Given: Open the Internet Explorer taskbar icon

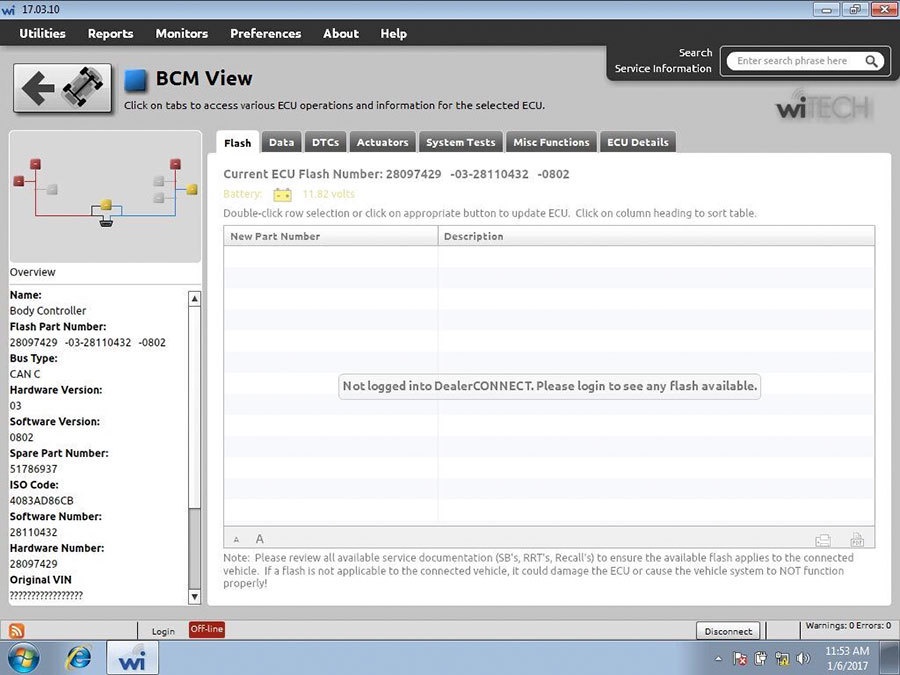Looking at the screenshot, I should (x=78, y=658).
